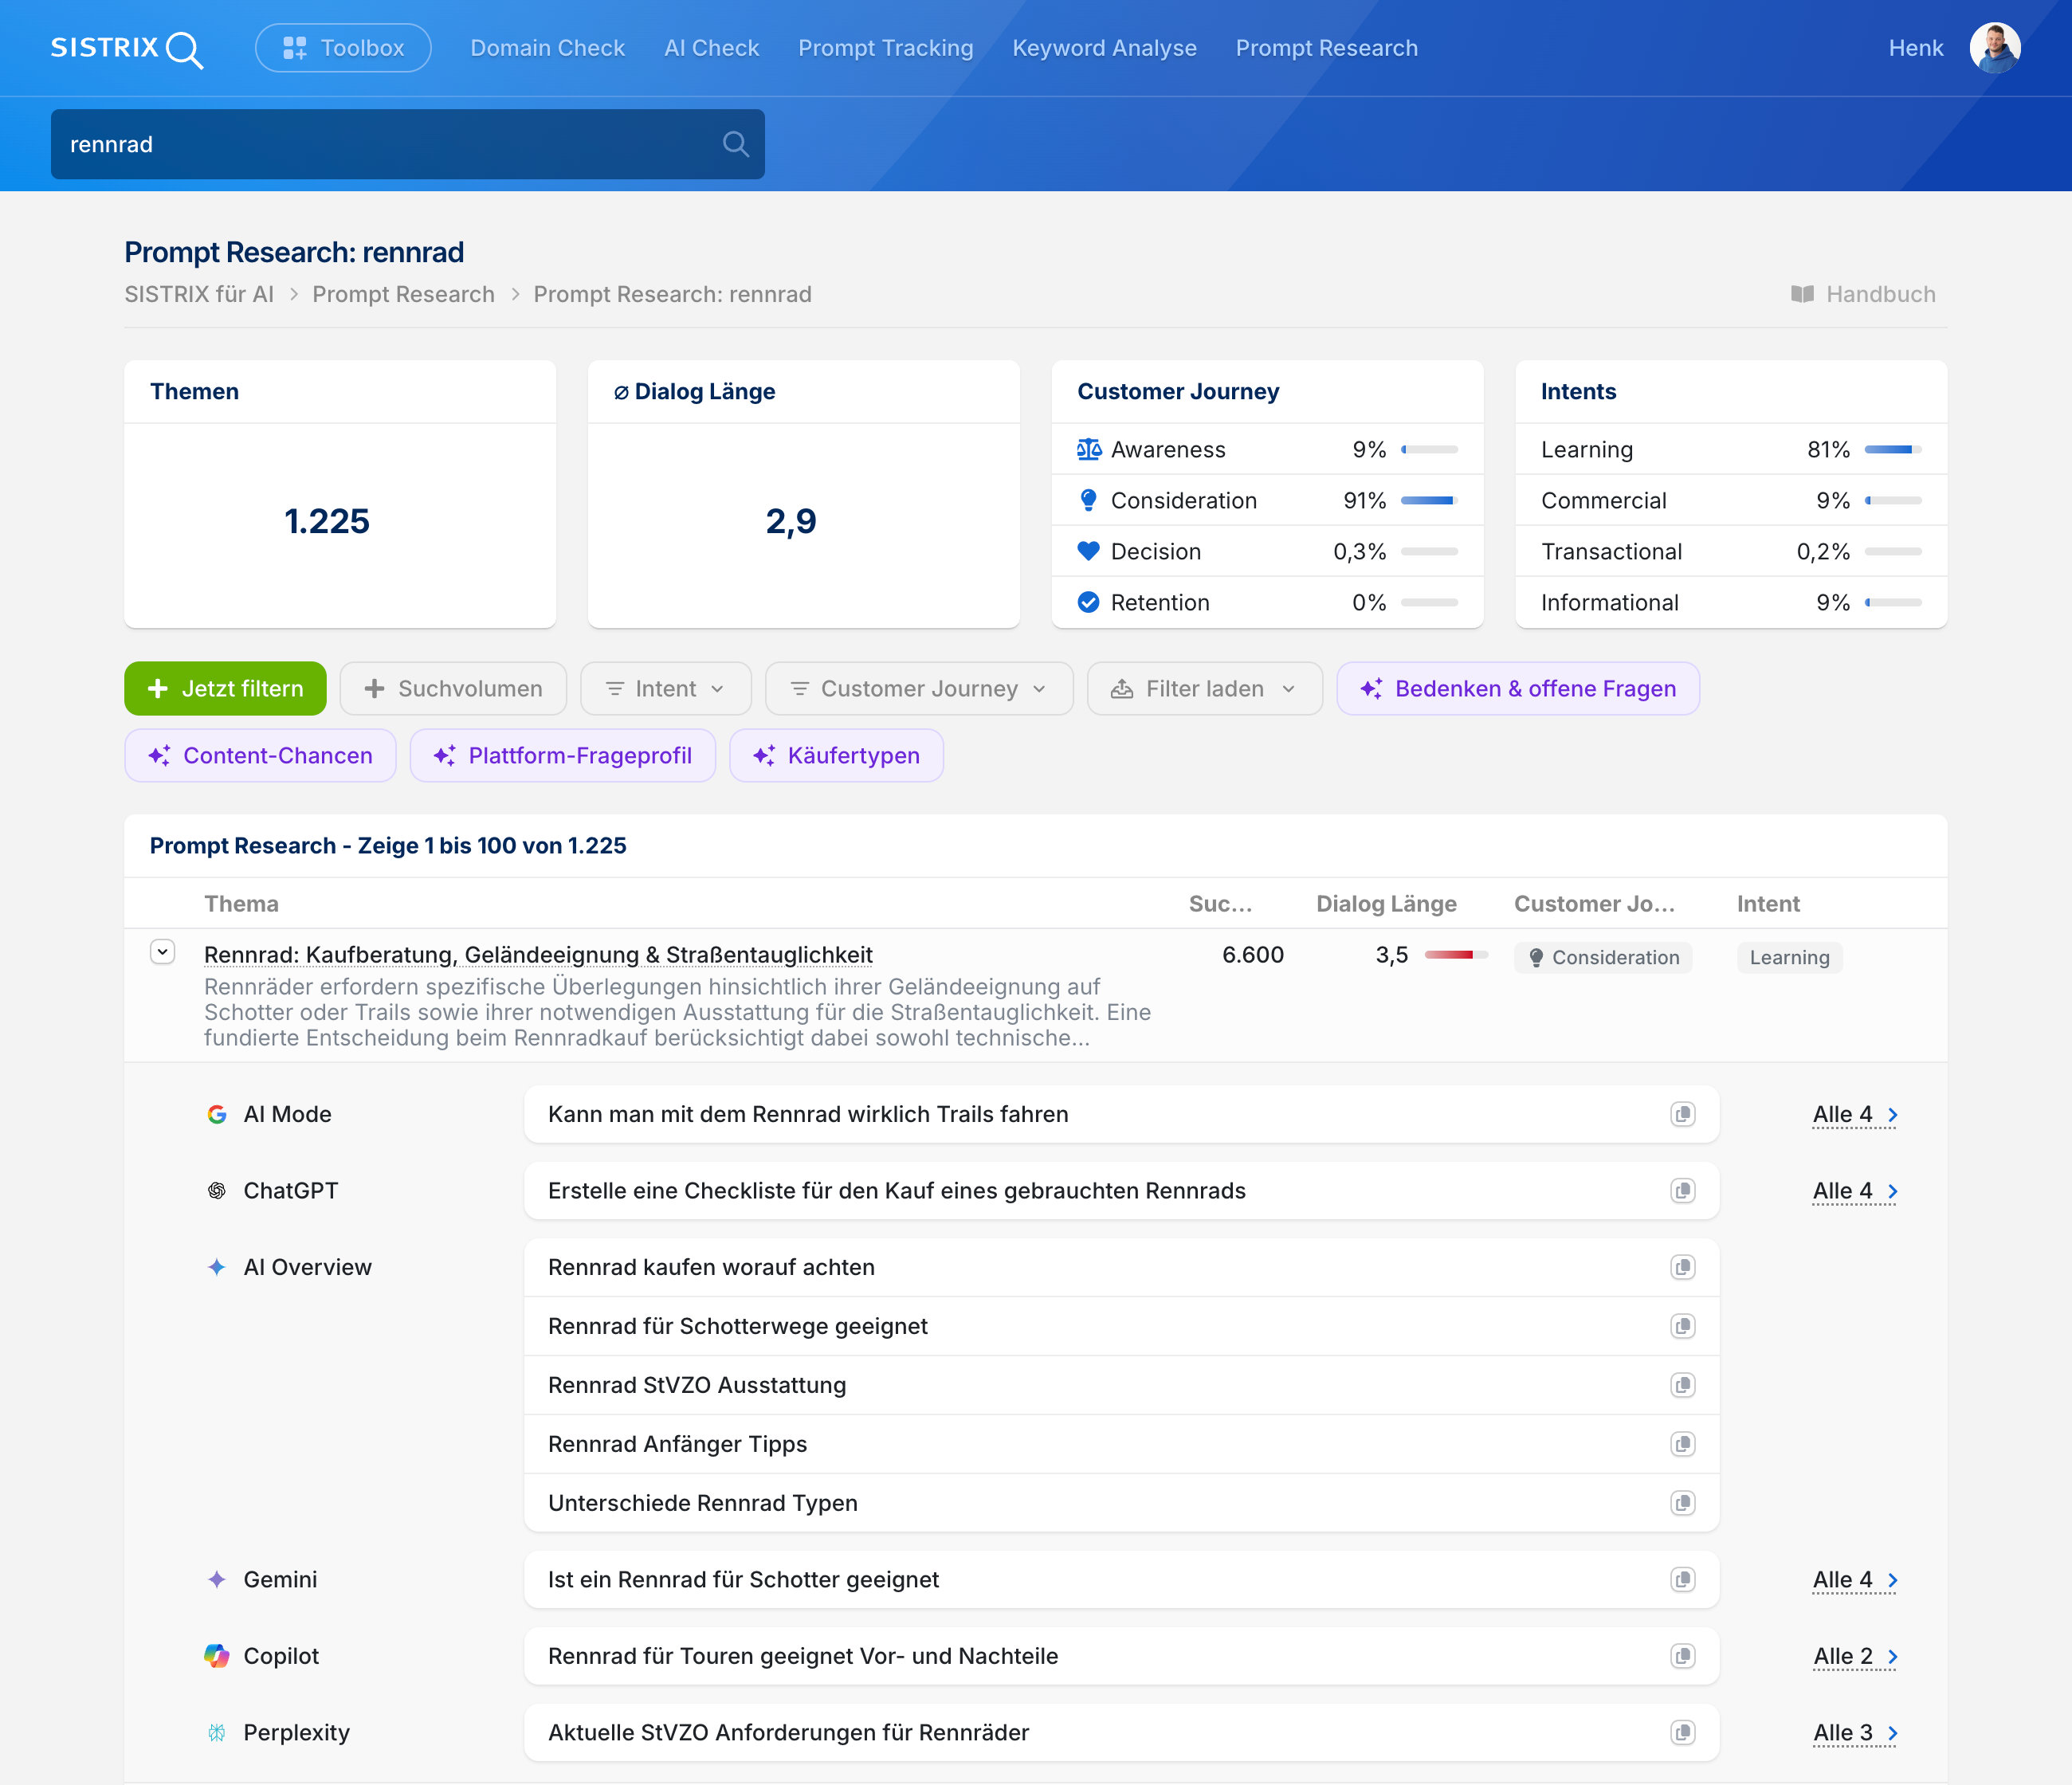2072x1785 pixels.
Task: Click the Dialog Länge column header
Action: point(1386,904)
